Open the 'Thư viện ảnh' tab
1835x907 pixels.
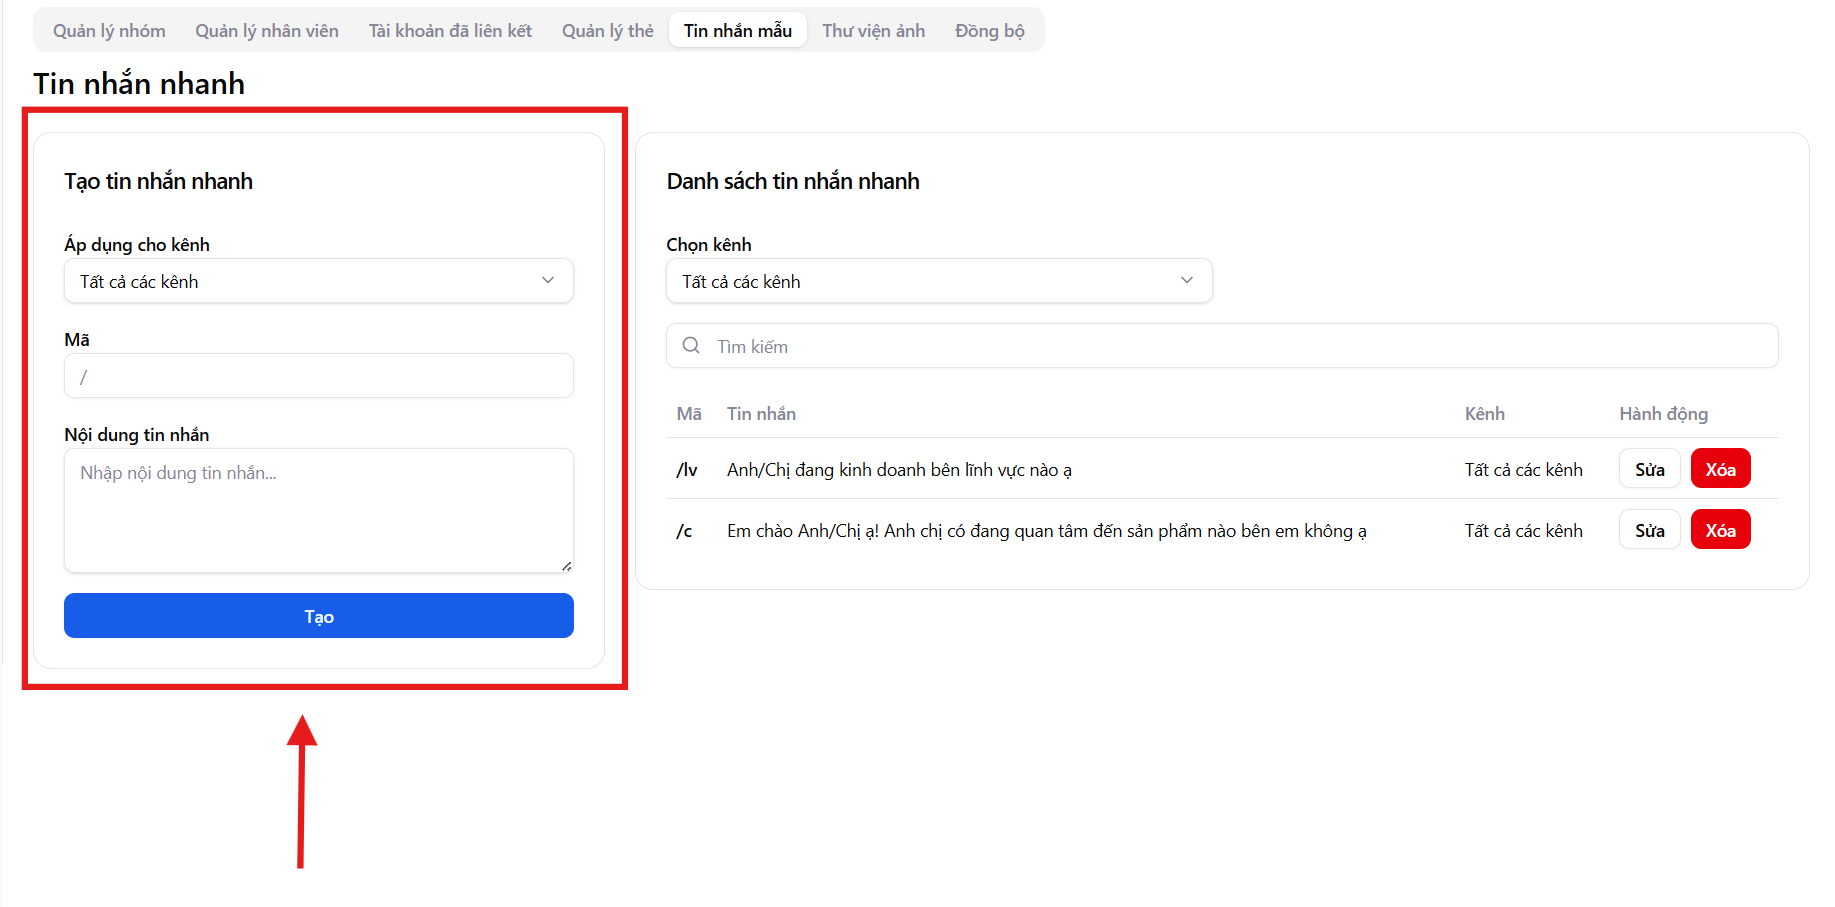point(873,31)
